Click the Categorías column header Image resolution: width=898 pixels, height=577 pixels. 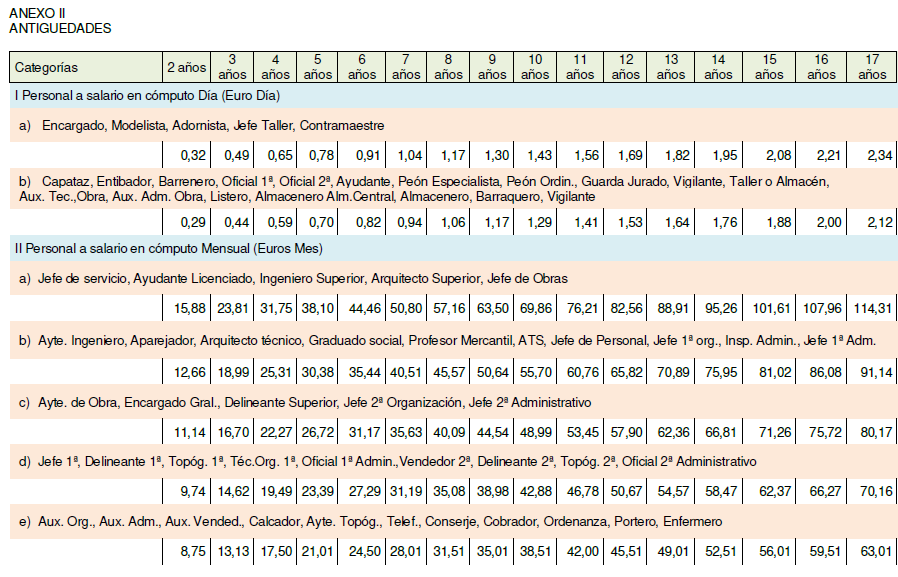[x=86, y=67]
